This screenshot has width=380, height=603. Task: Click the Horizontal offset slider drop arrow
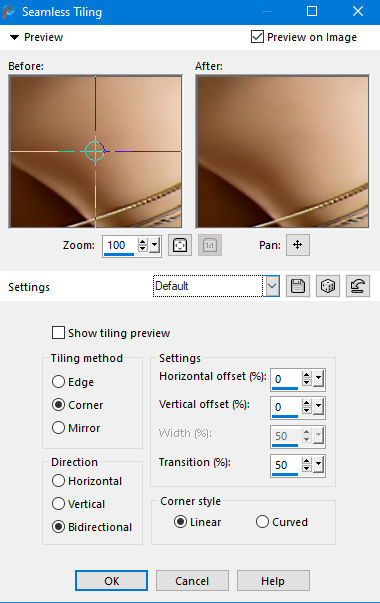tap(318, 378)
